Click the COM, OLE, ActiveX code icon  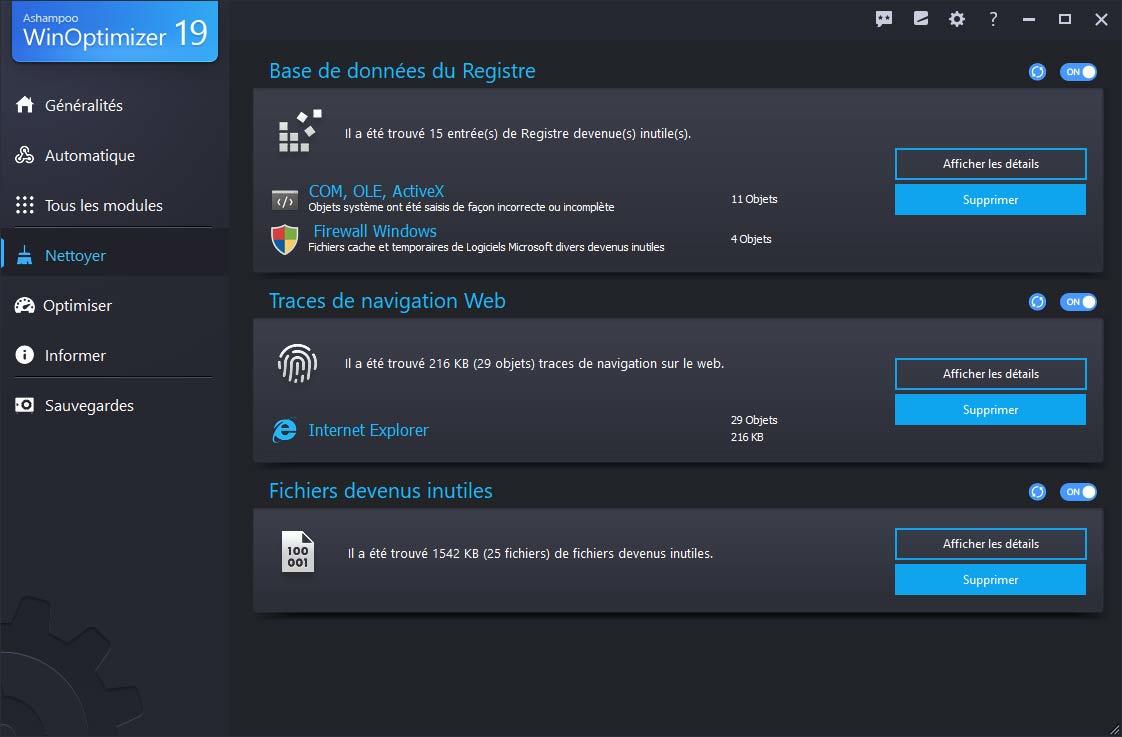point(285,200)
